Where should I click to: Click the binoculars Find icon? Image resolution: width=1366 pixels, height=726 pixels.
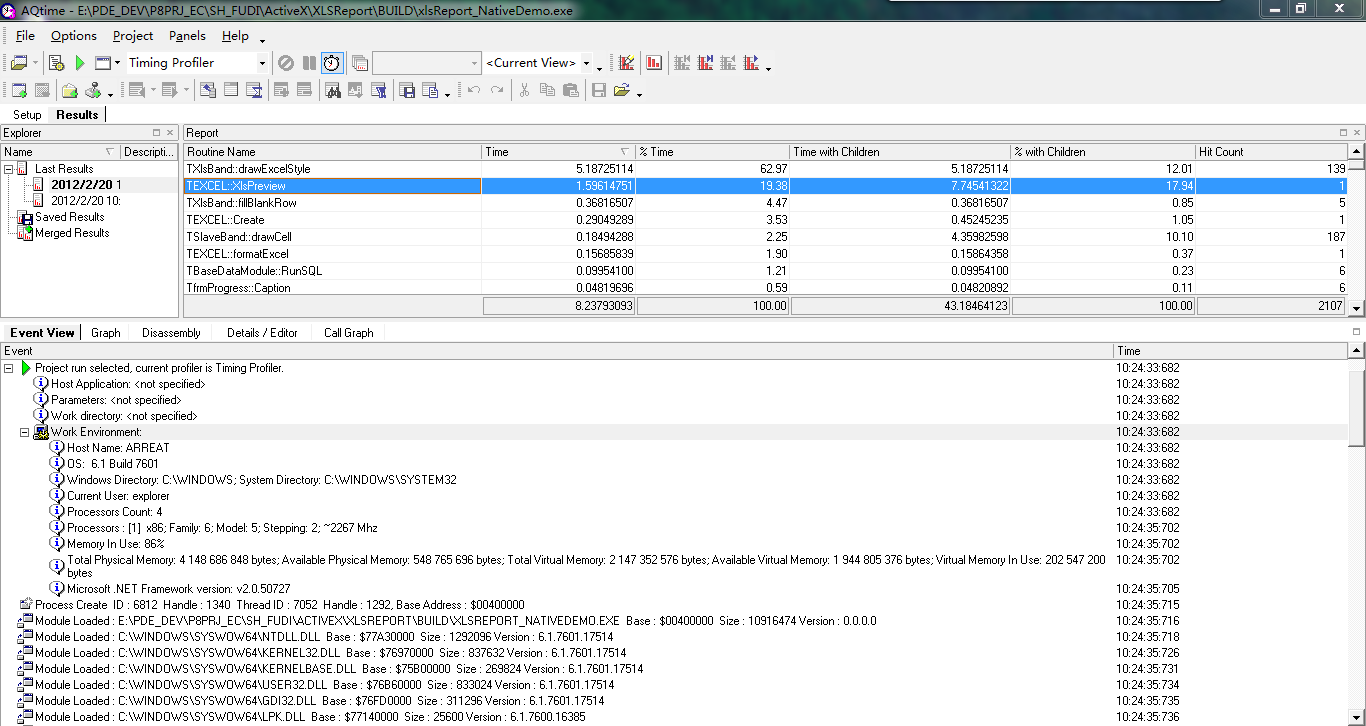pos(332,91)
